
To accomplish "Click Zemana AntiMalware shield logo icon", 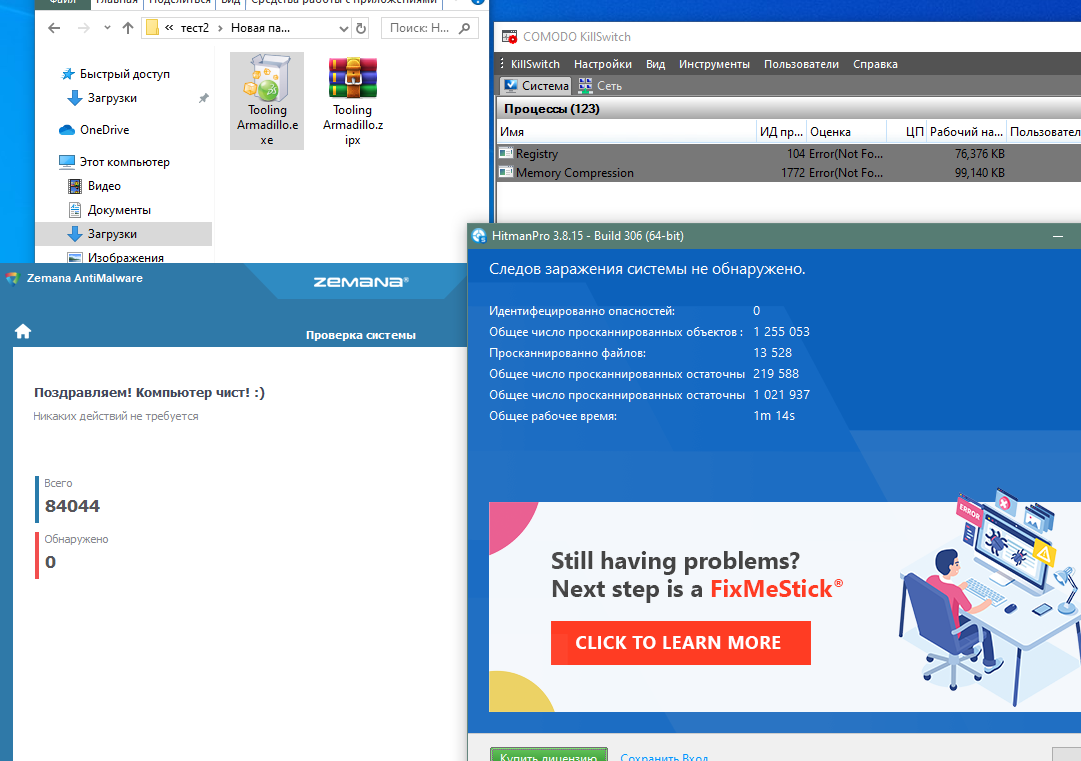I will click(x=12, y=278).
